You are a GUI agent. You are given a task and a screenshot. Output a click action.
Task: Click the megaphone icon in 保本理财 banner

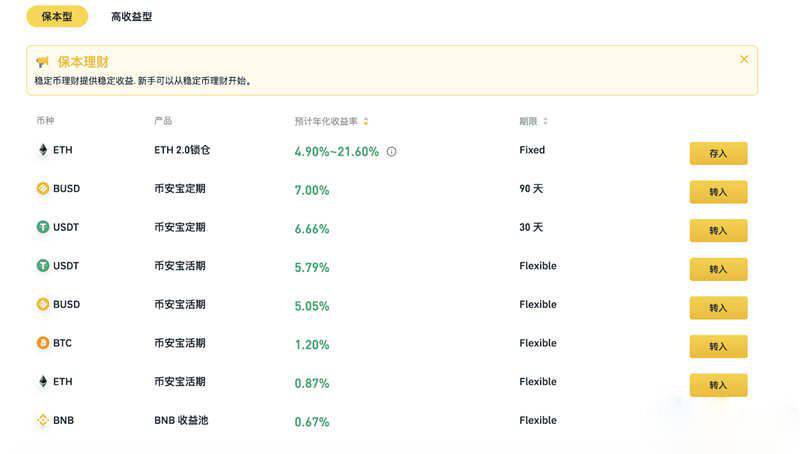(42, 62)
